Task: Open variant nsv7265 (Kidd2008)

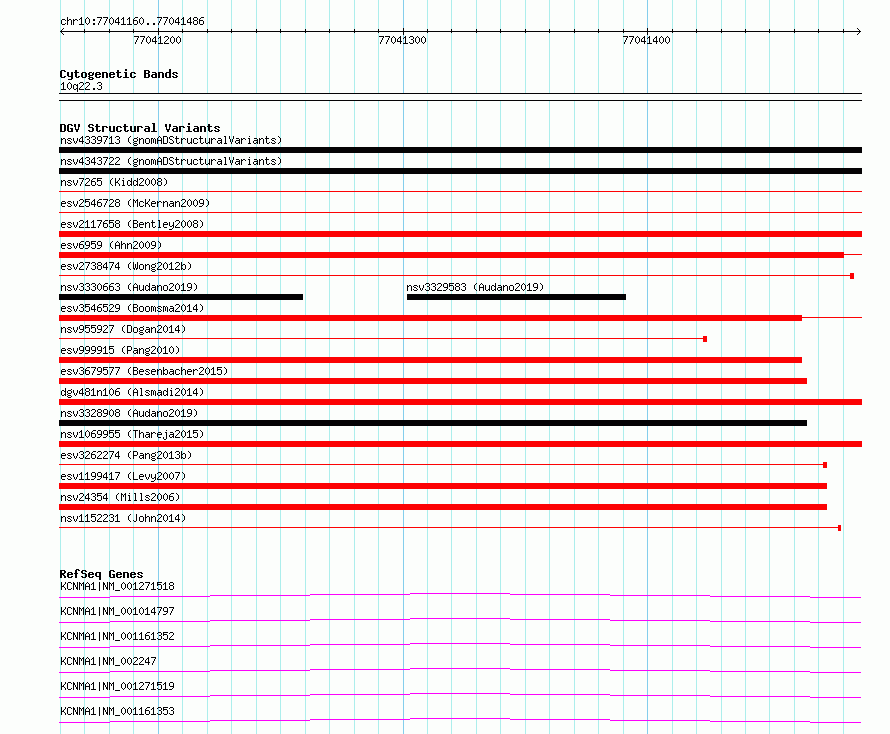Action: (114, 182)
